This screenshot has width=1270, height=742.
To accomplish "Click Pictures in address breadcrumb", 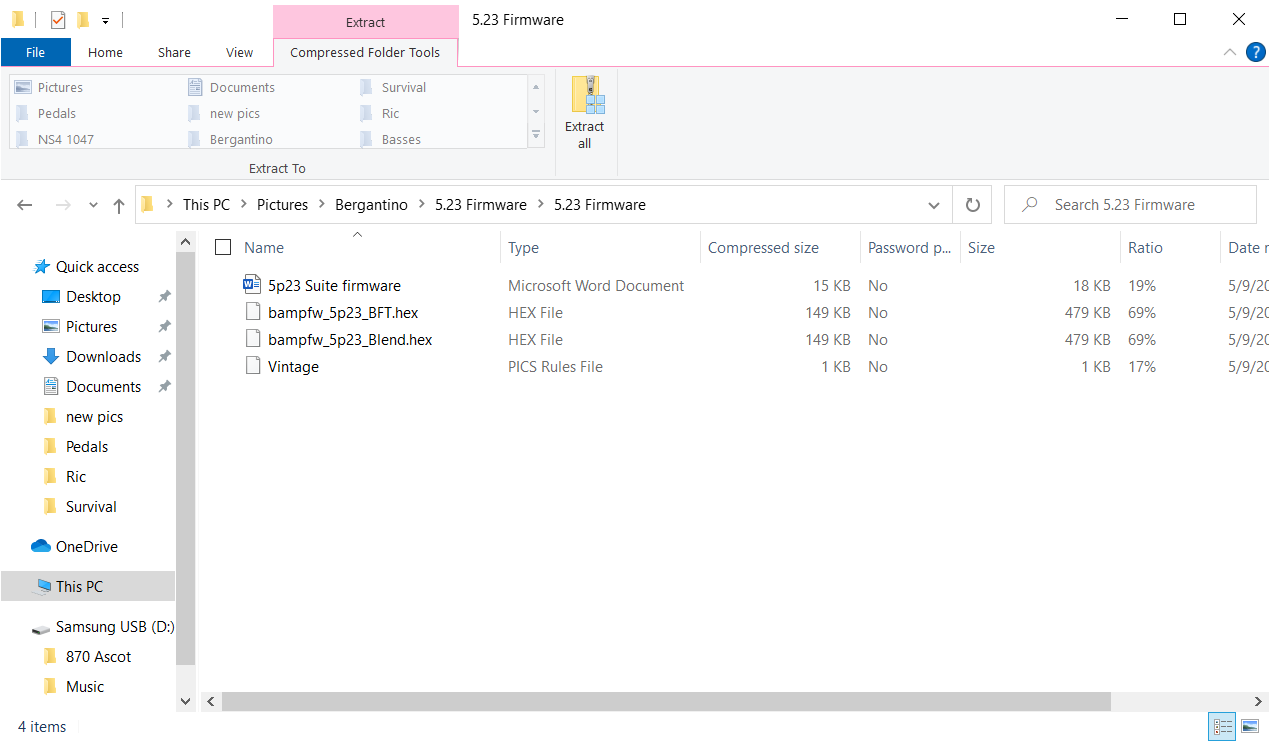I will pos(282,205).
